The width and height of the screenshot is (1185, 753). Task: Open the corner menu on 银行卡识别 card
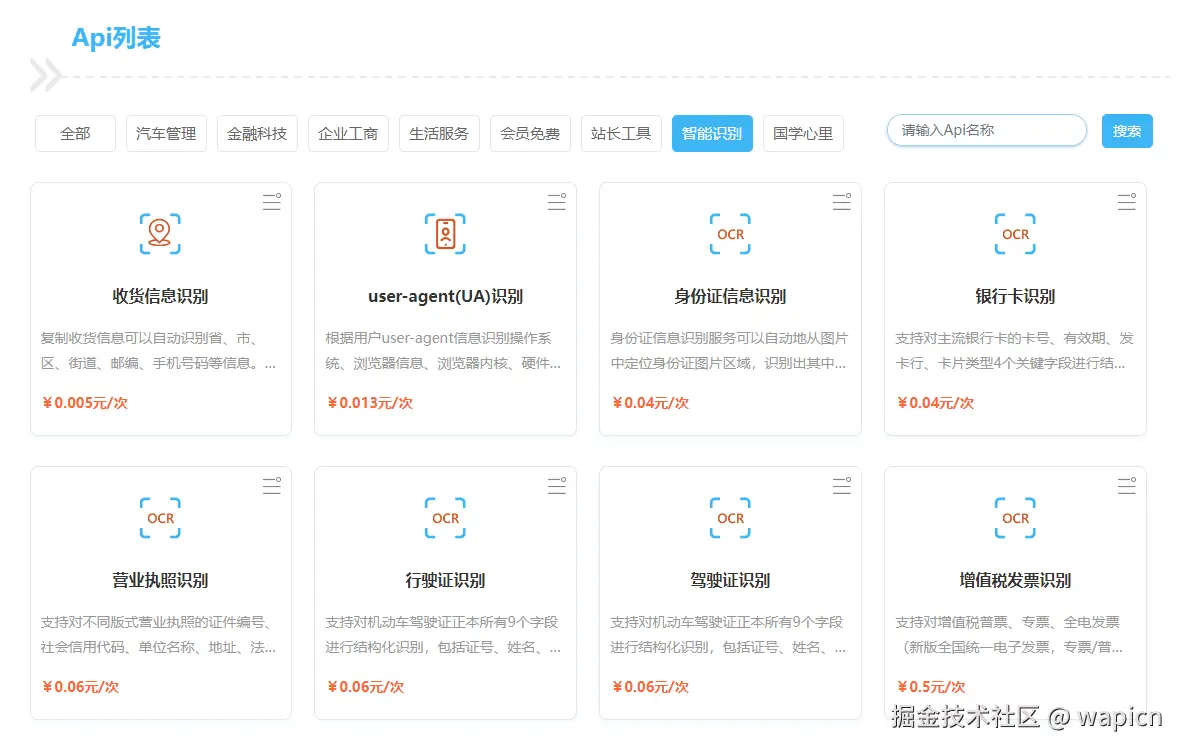point(1126,201)
